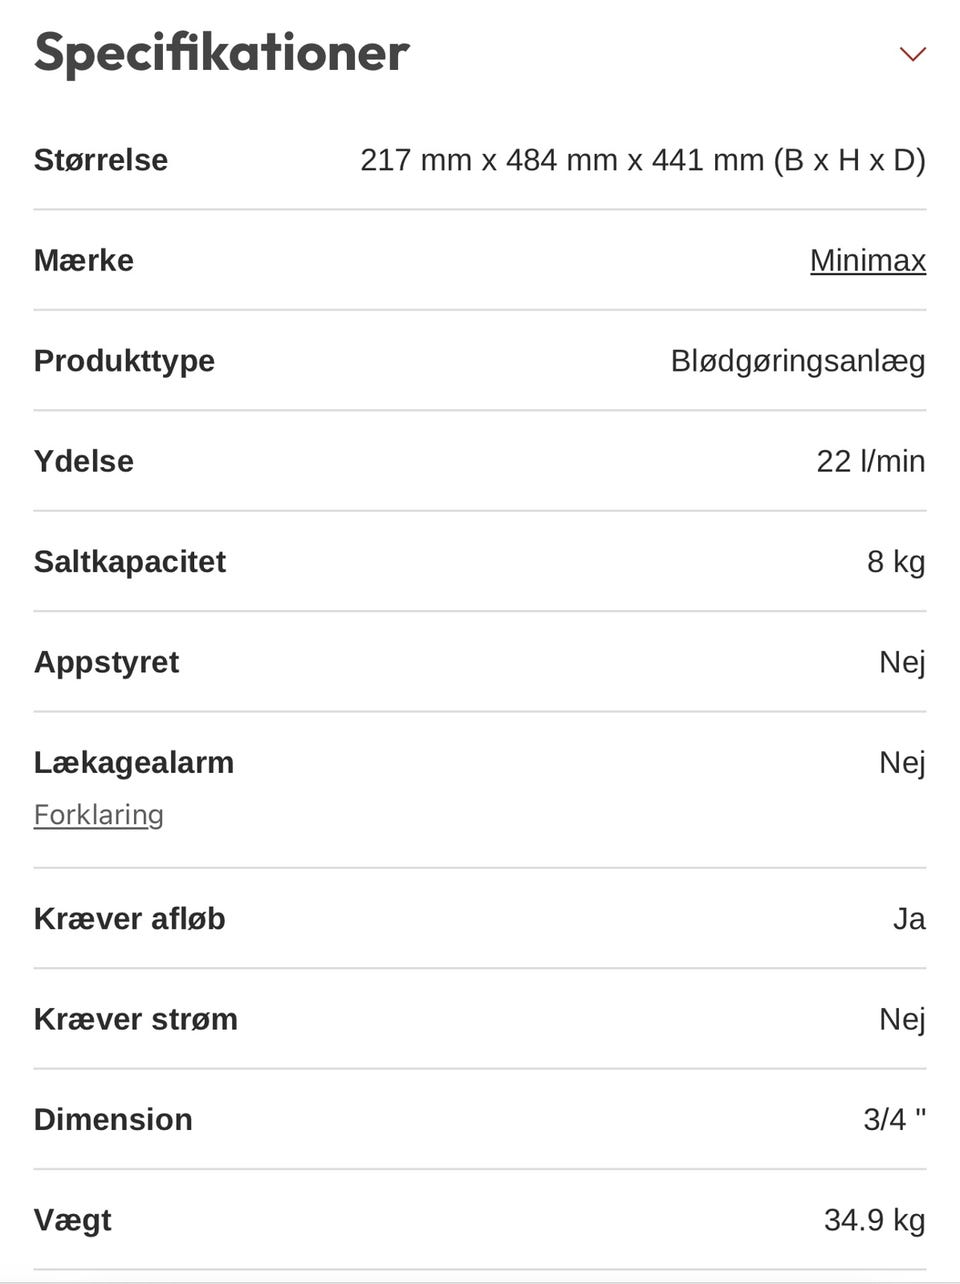
Task: Click the Lækagealarm label
Action: tap(134, 763)
